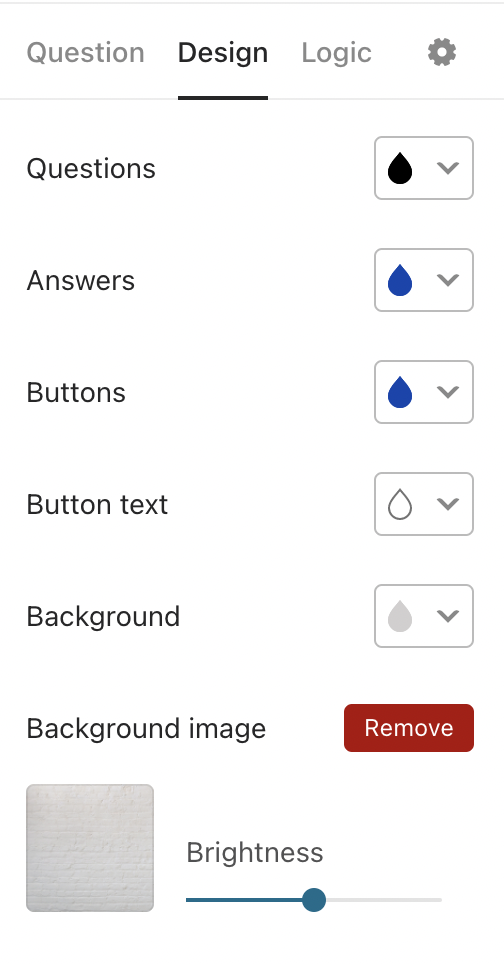Expand the Buttons color chevron
Screen dimensions: 504x964
[448, 392]
